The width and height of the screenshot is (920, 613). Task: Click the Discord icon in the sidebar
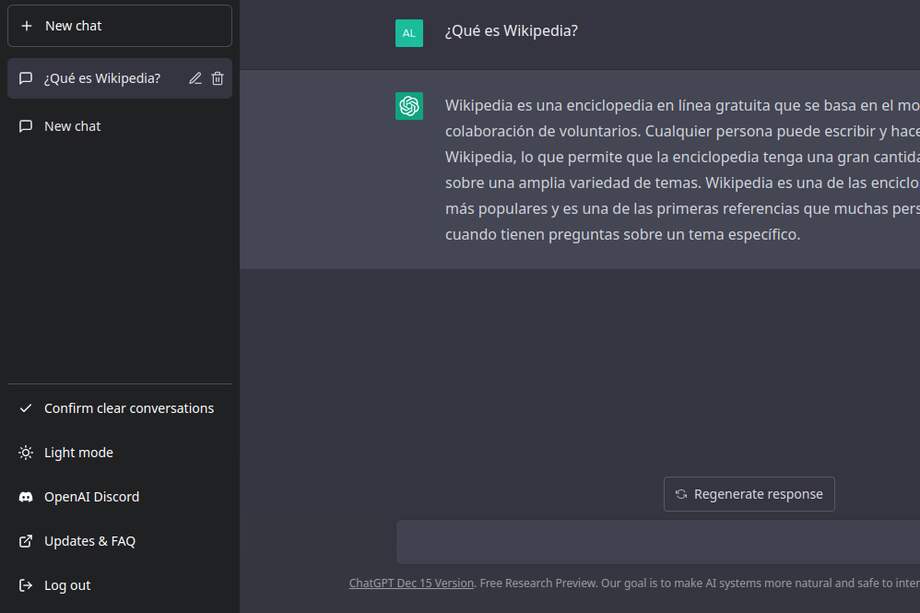coord(24,497)
